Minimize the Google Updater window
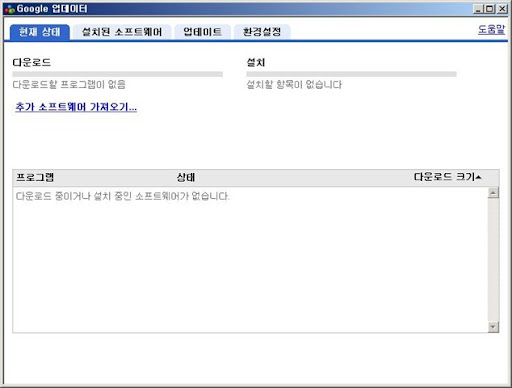This screenshot has height=388, width=512. point(478,9)
